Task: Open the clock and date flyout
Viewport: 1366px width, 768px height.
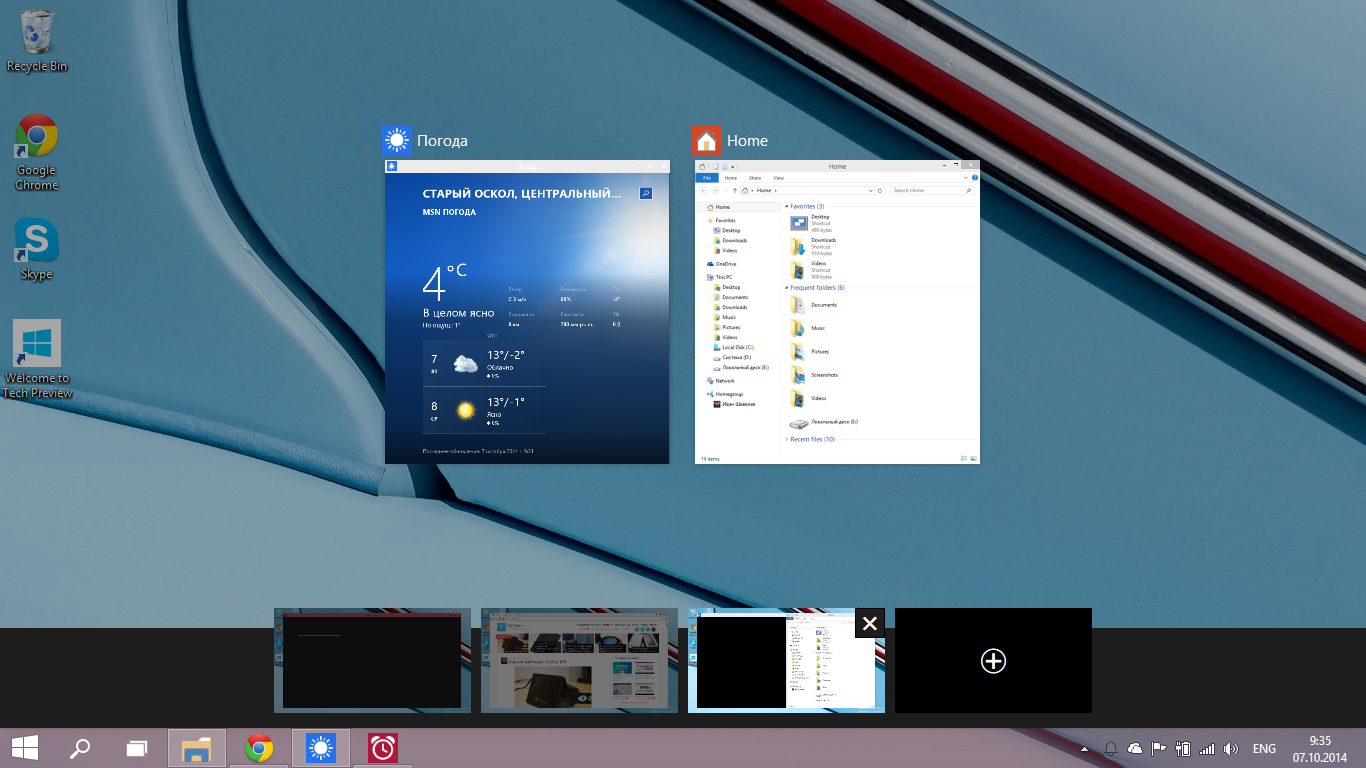Action: pyautogui.click(x=1320, y=748)
